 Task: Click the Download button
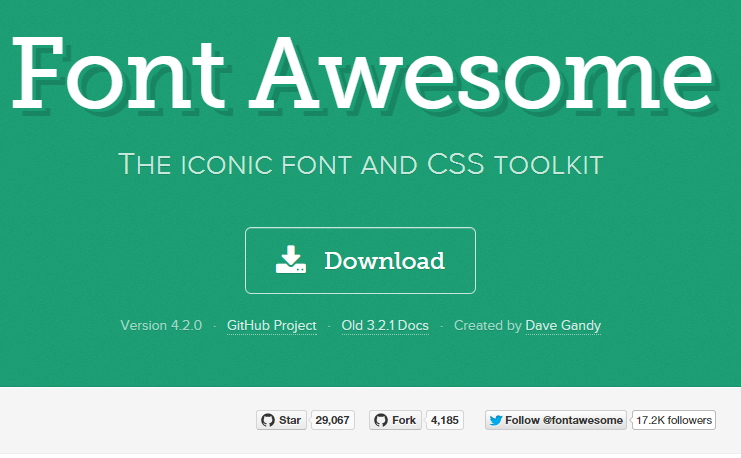coord(360,260)
